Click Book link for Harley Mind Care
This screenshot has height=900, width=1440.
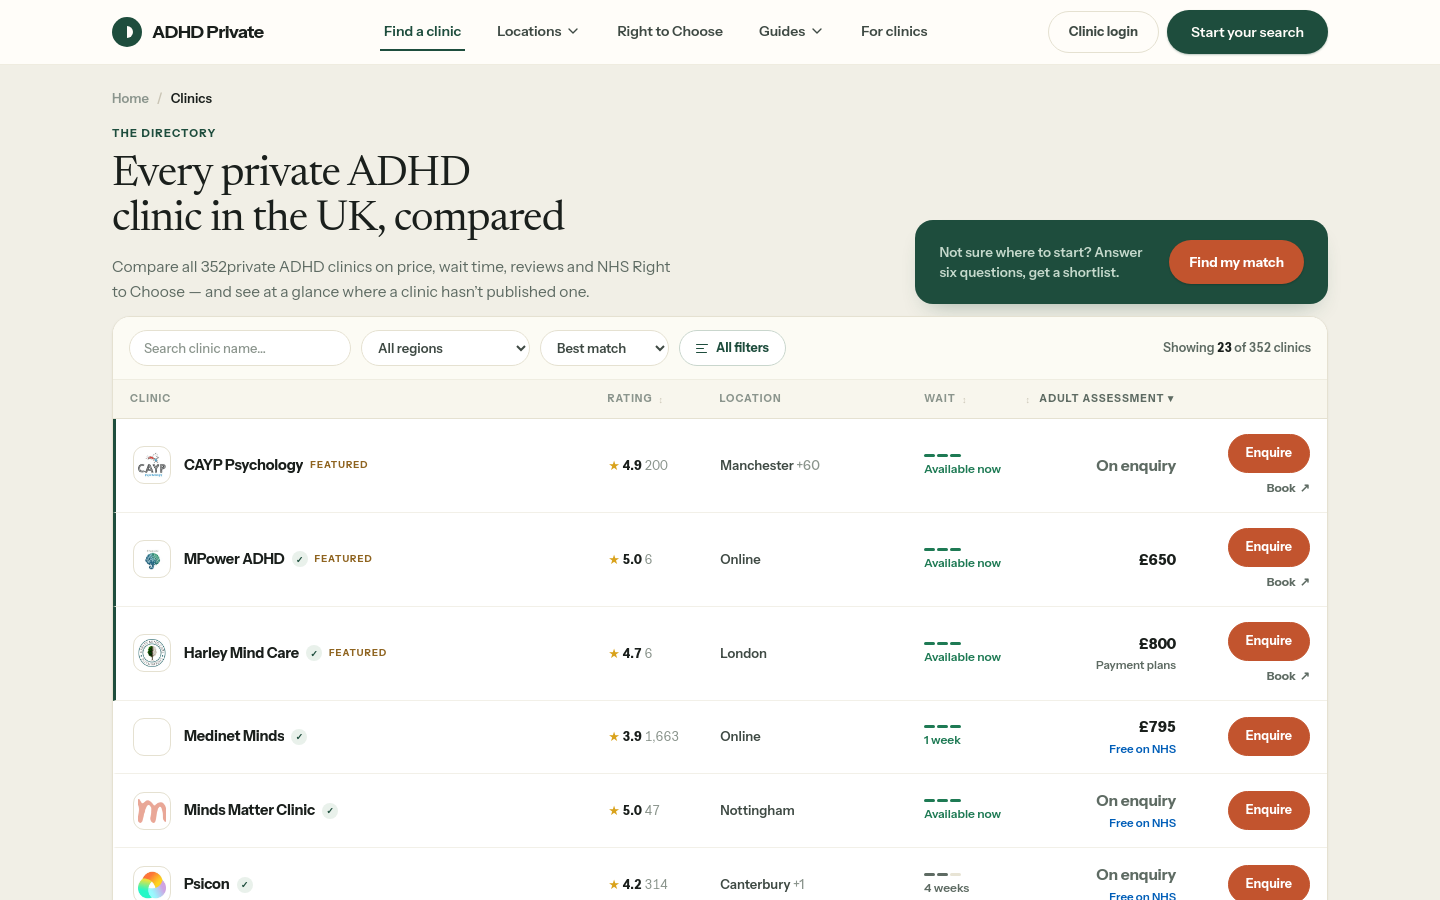tap(1288, 676)
